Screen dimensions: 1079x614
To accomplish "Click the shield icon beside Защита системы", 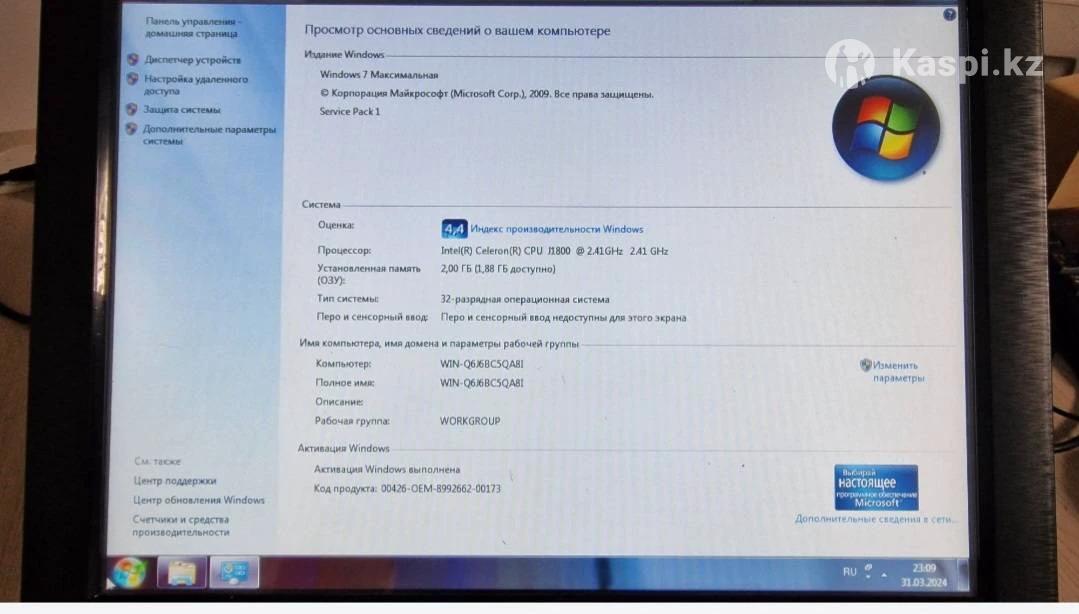I will [x=132, y=110].
